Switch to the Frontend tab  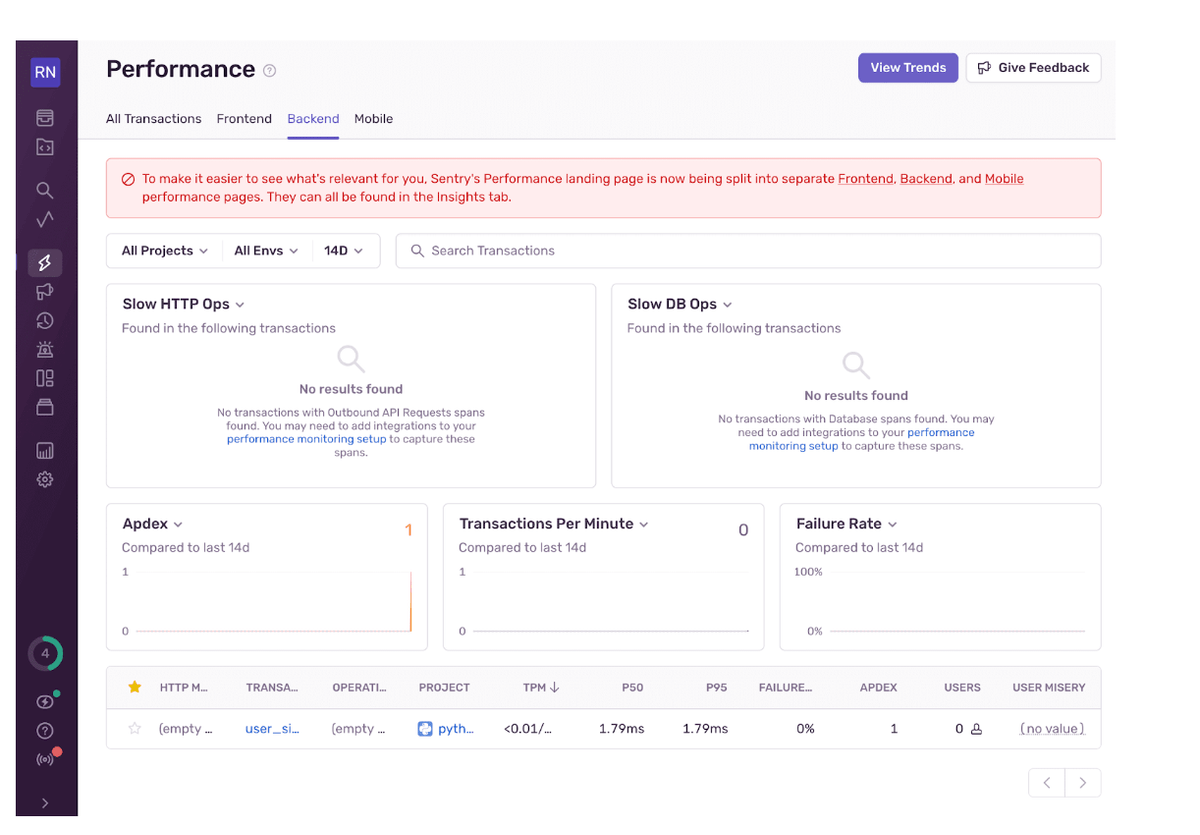pyautogui.click(x=244, y=118)
